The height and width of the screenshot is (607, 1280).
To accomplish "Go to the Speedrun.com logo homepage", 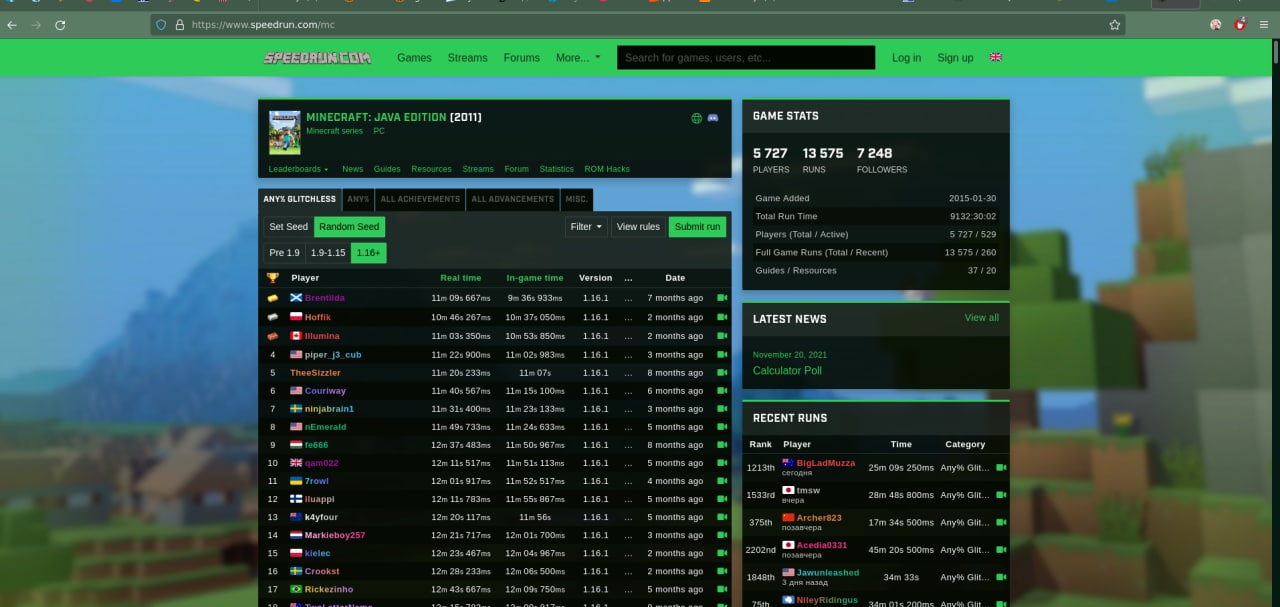I will point(317,58).
